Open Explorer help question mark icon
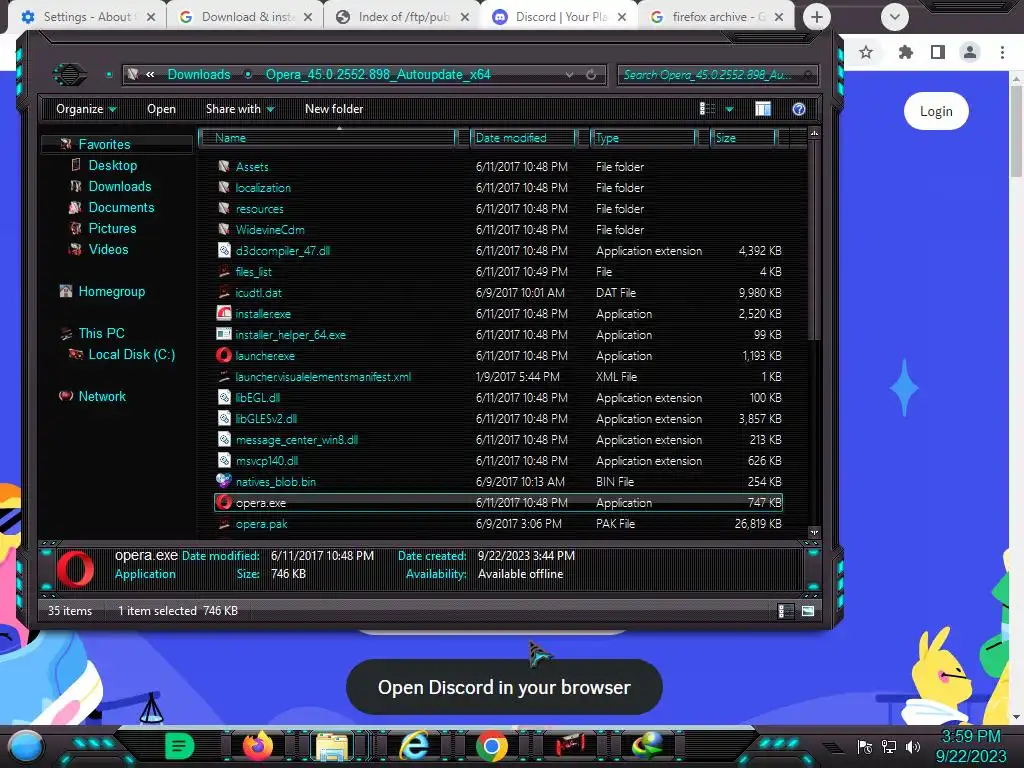 point(799,109)
